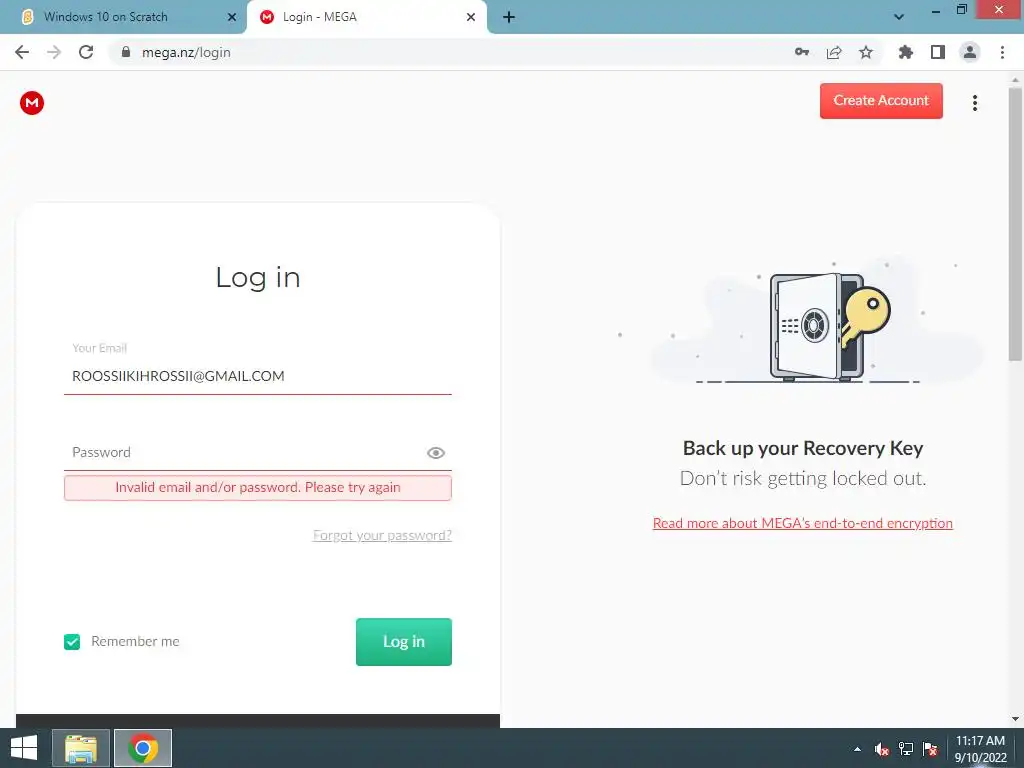The height and width of the screenshot is (768, 1024).
Task: Select the Login - MEGA tab
Action: pyautogui.click(x=367, y=17)
